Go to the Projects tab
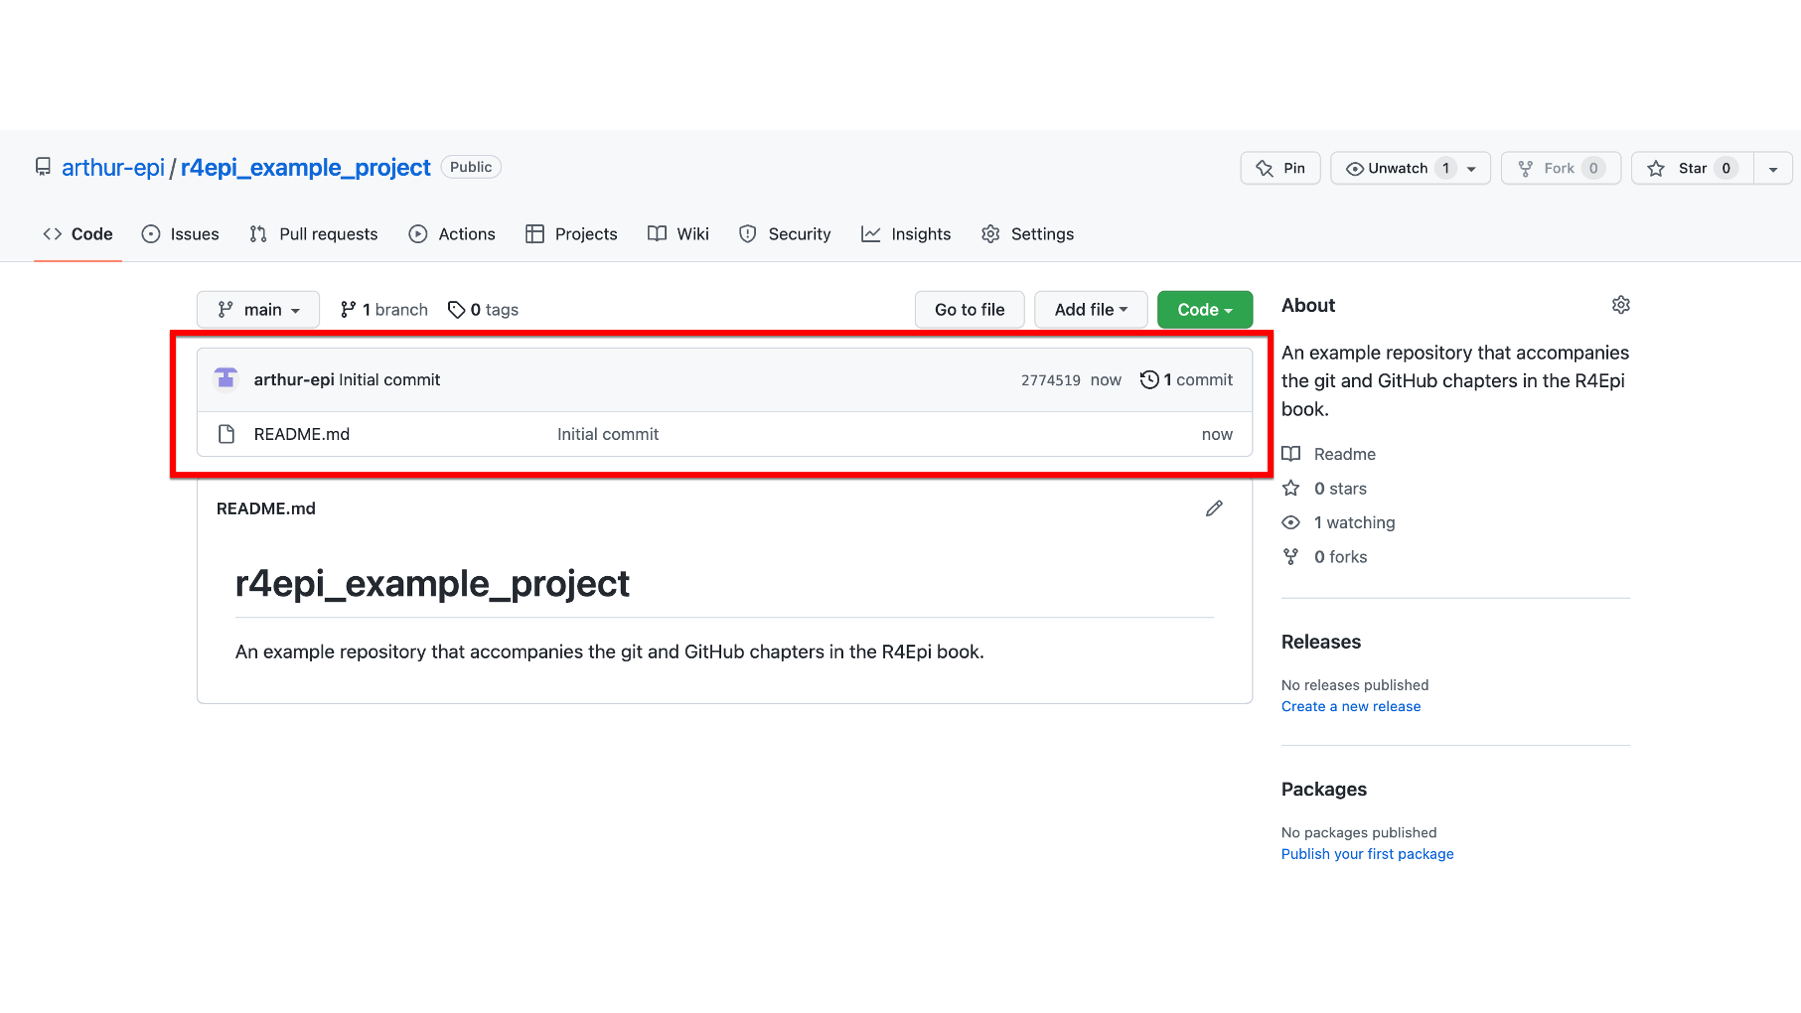The height and width of the screenshot is (1013, 1801). (572, 234)
